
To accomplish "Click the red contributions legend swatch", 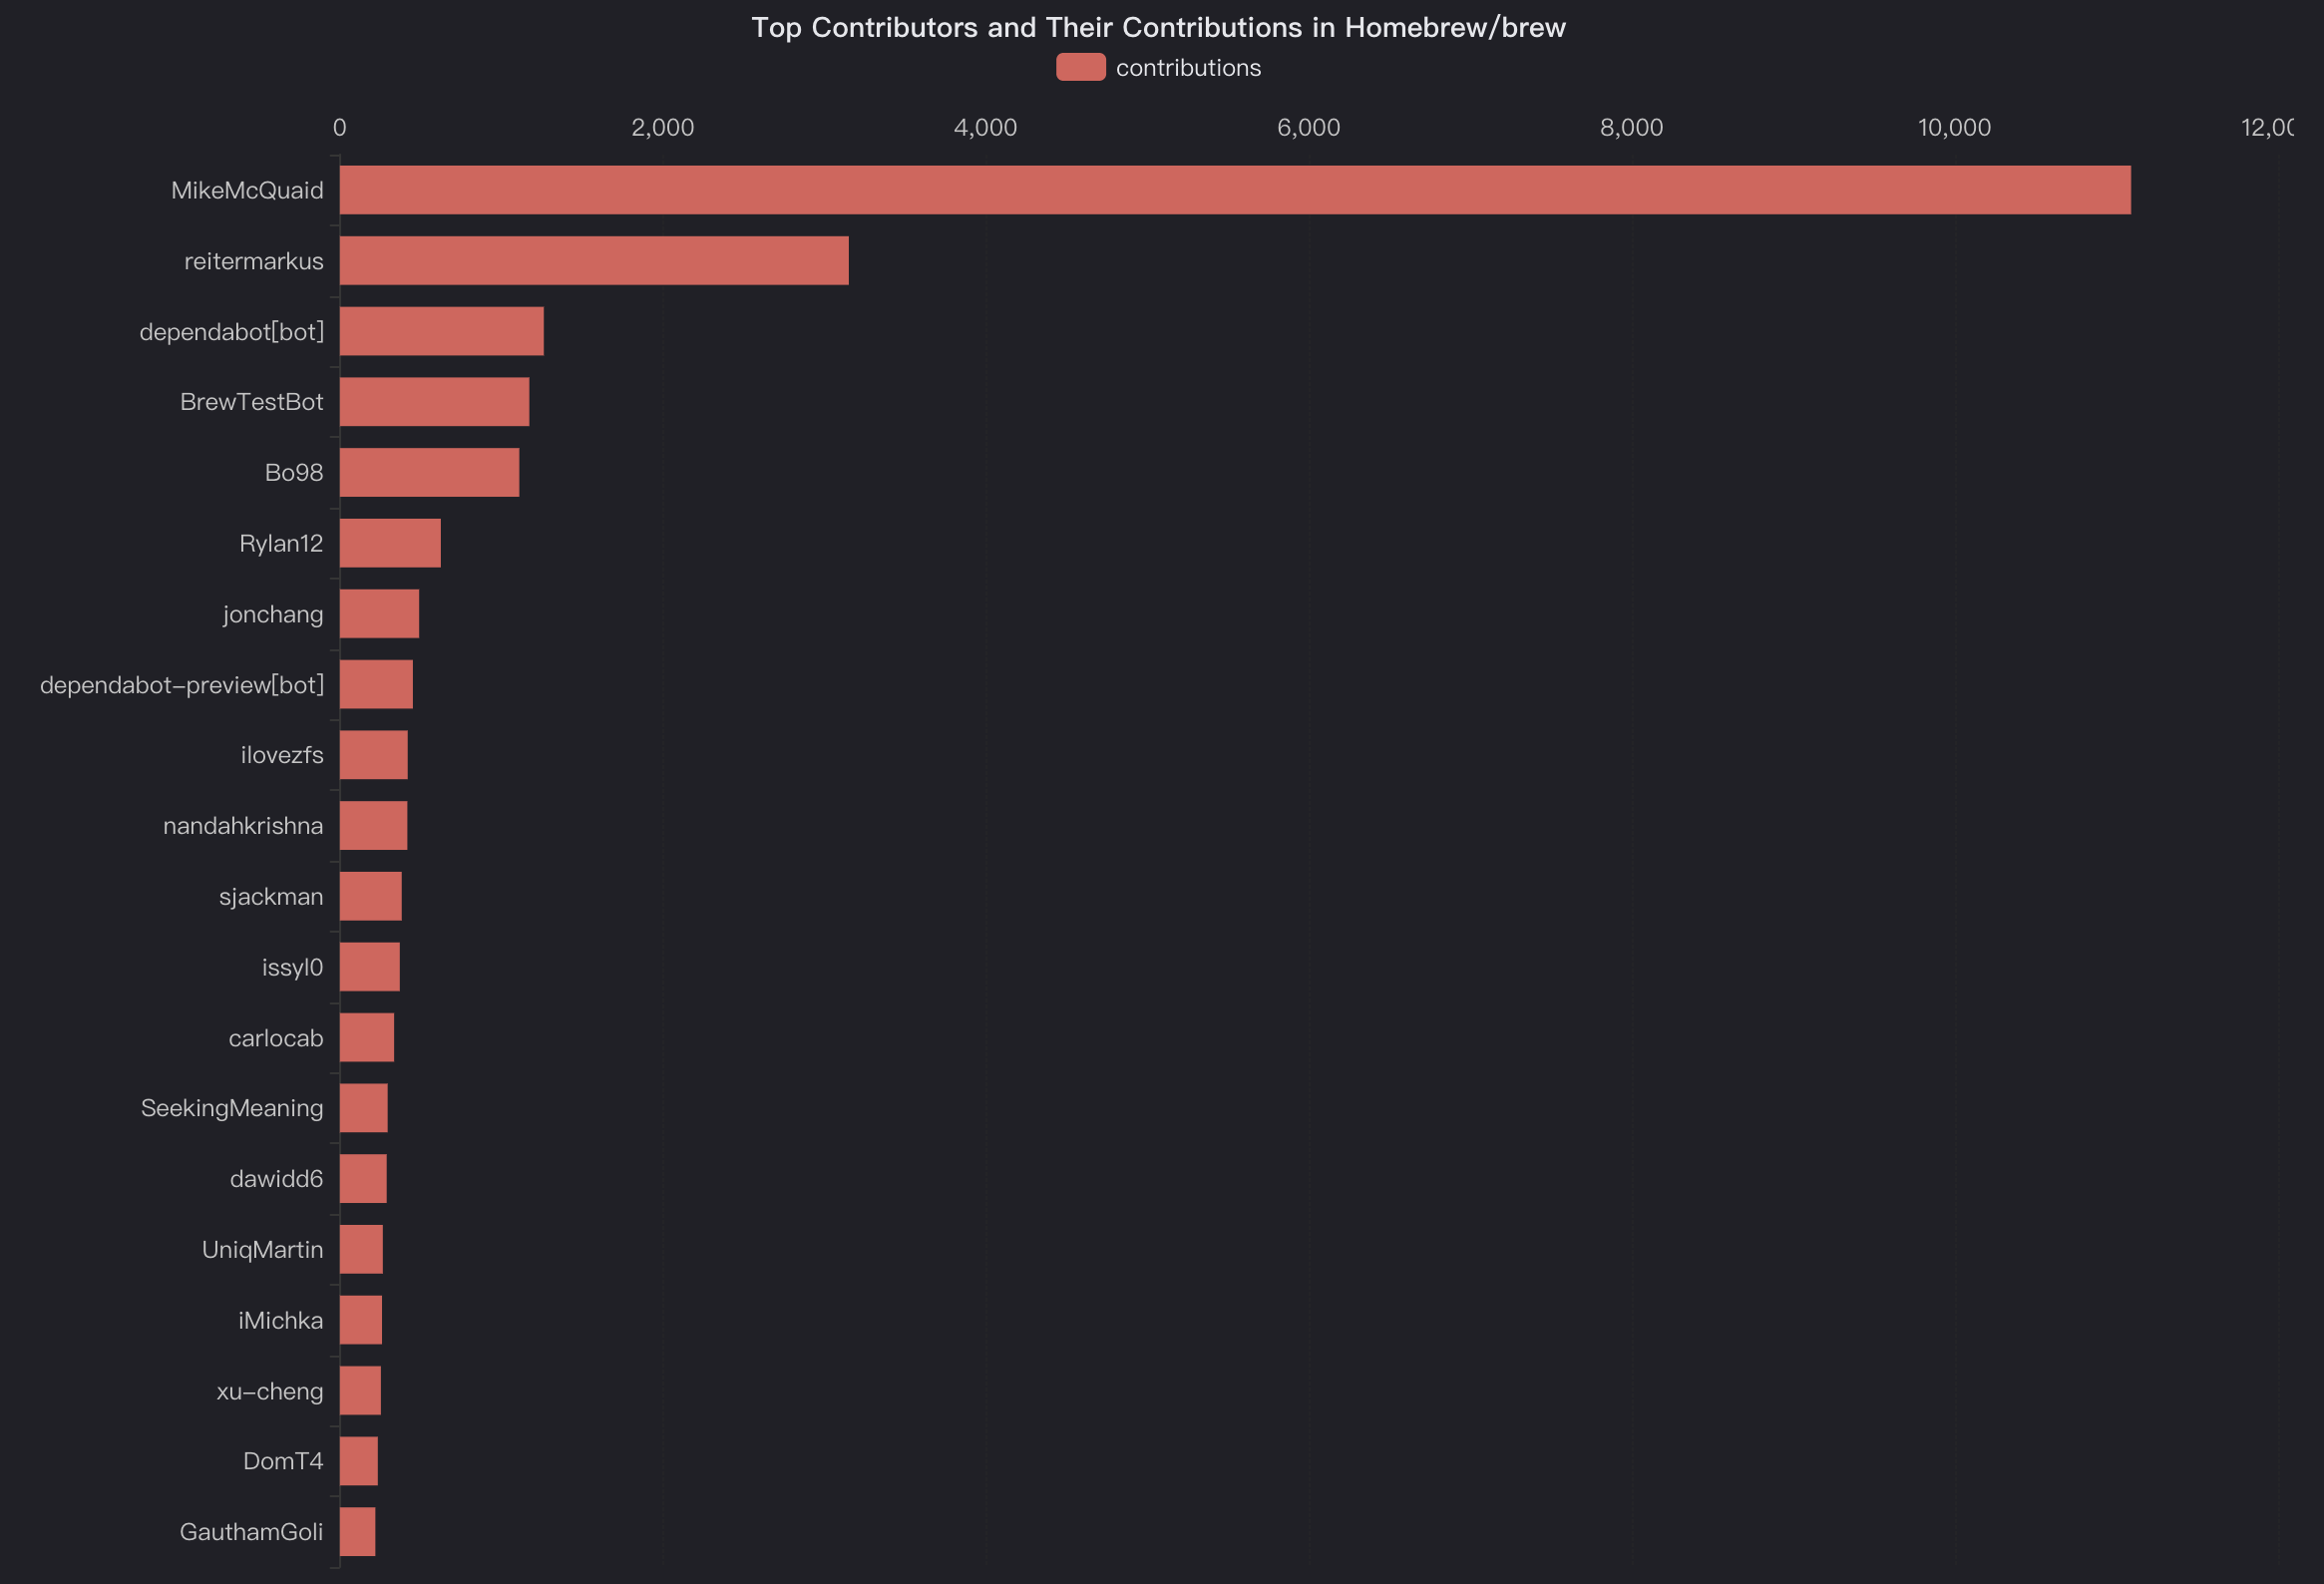I will click(1080, 67).
